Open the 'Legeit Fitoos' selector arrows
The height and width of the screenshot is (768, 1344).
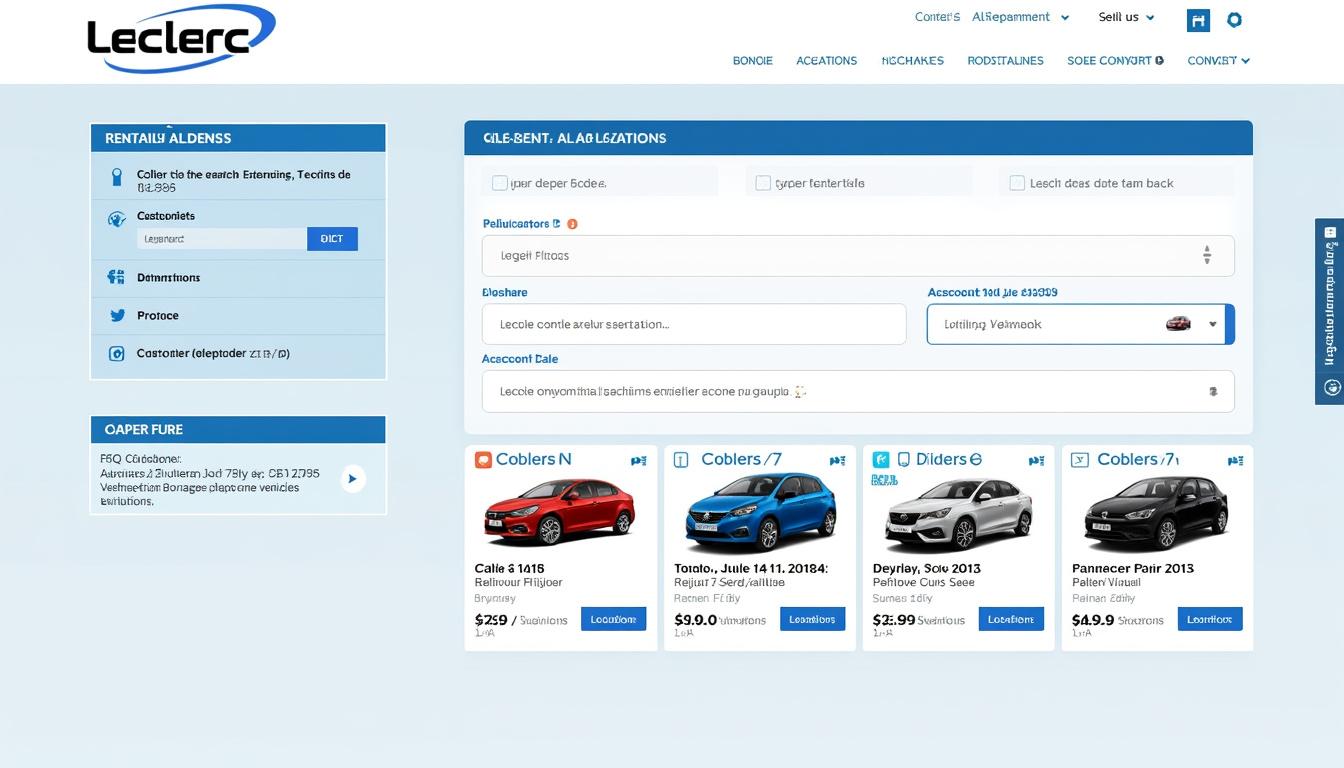(x=1207, y=256)
